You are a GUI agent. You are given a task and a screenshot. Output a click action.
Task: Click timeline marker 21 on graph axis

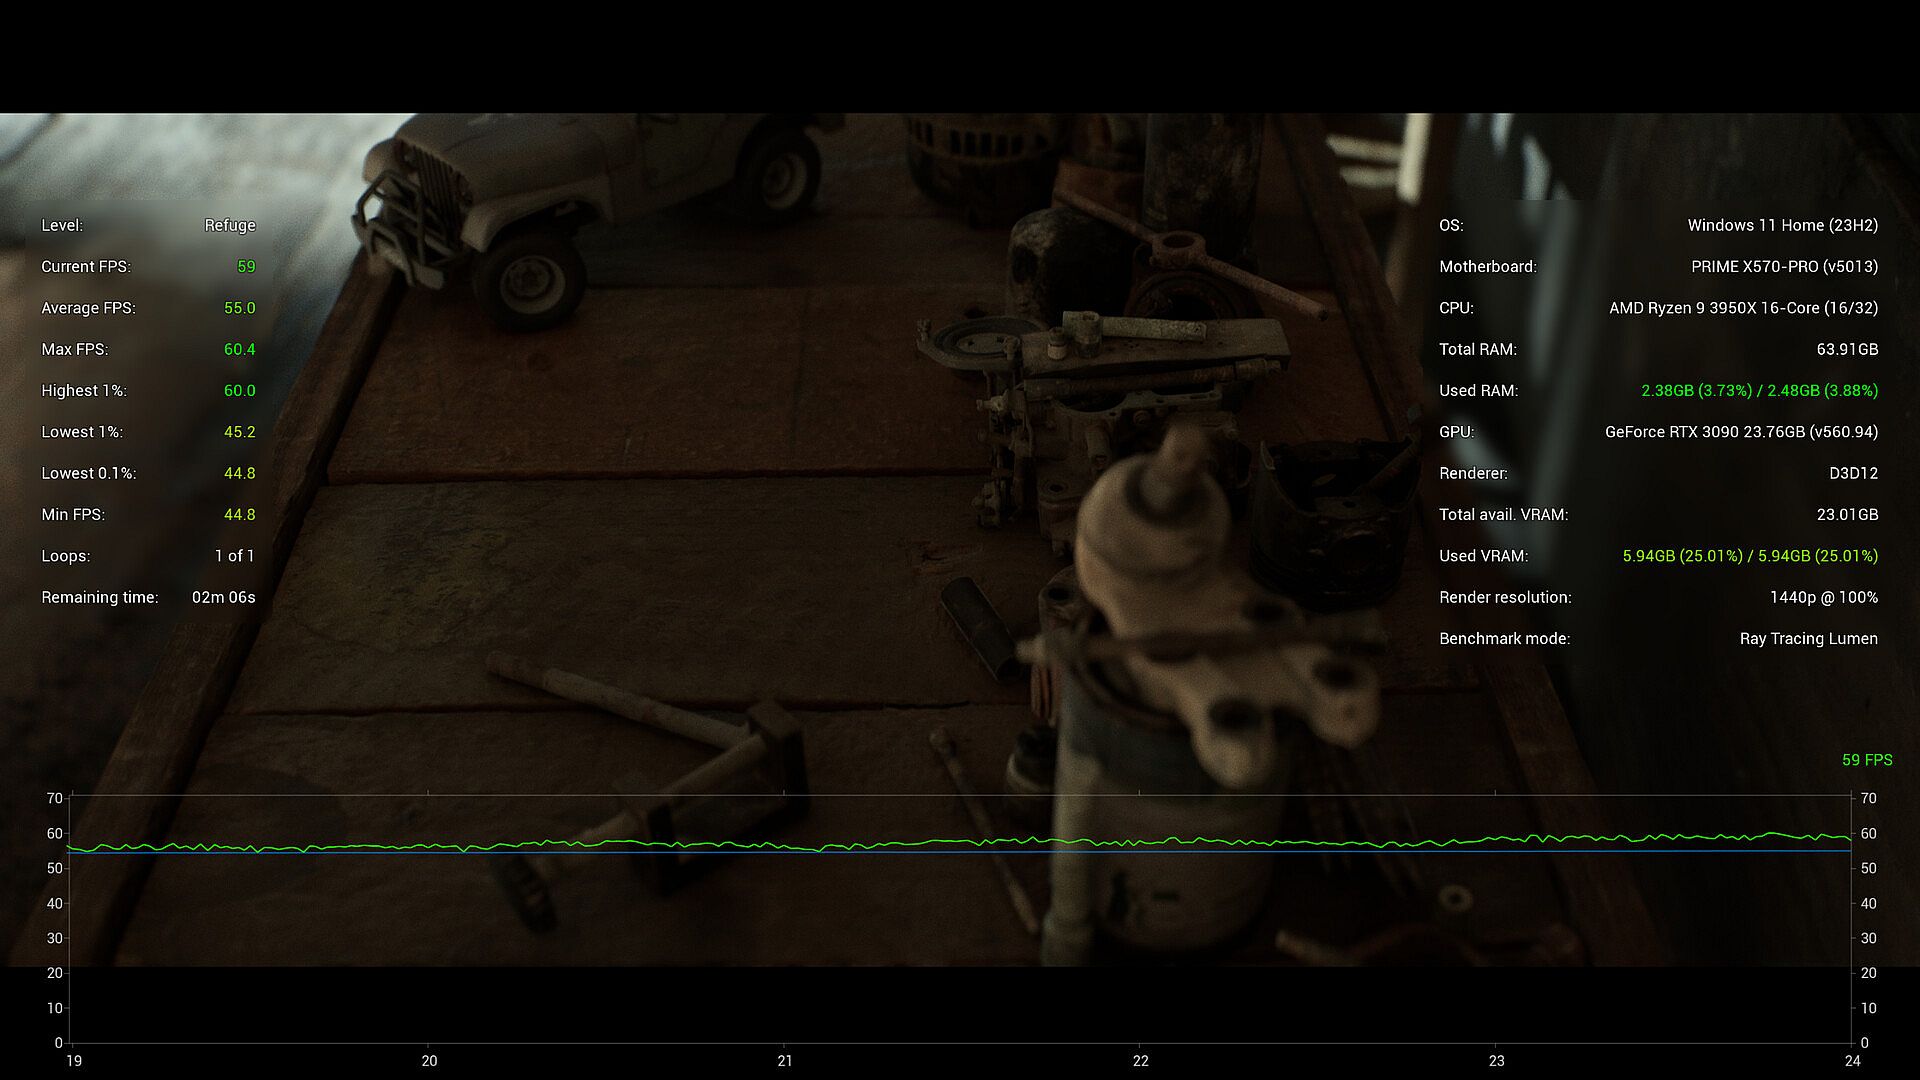tap(785, 1061)
